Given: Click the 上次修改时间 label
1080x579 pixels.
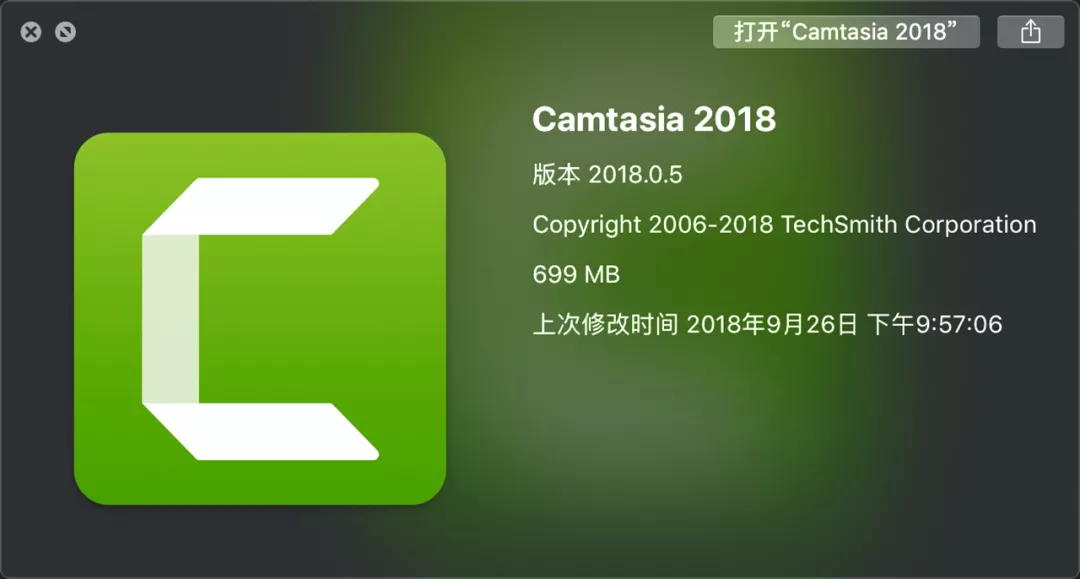Looking at the screenshot, I should (605, 324).
